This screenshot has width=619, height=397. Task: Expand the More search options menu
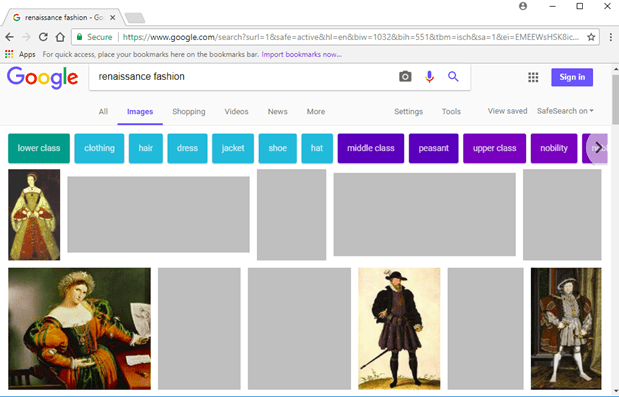[316, 112]
